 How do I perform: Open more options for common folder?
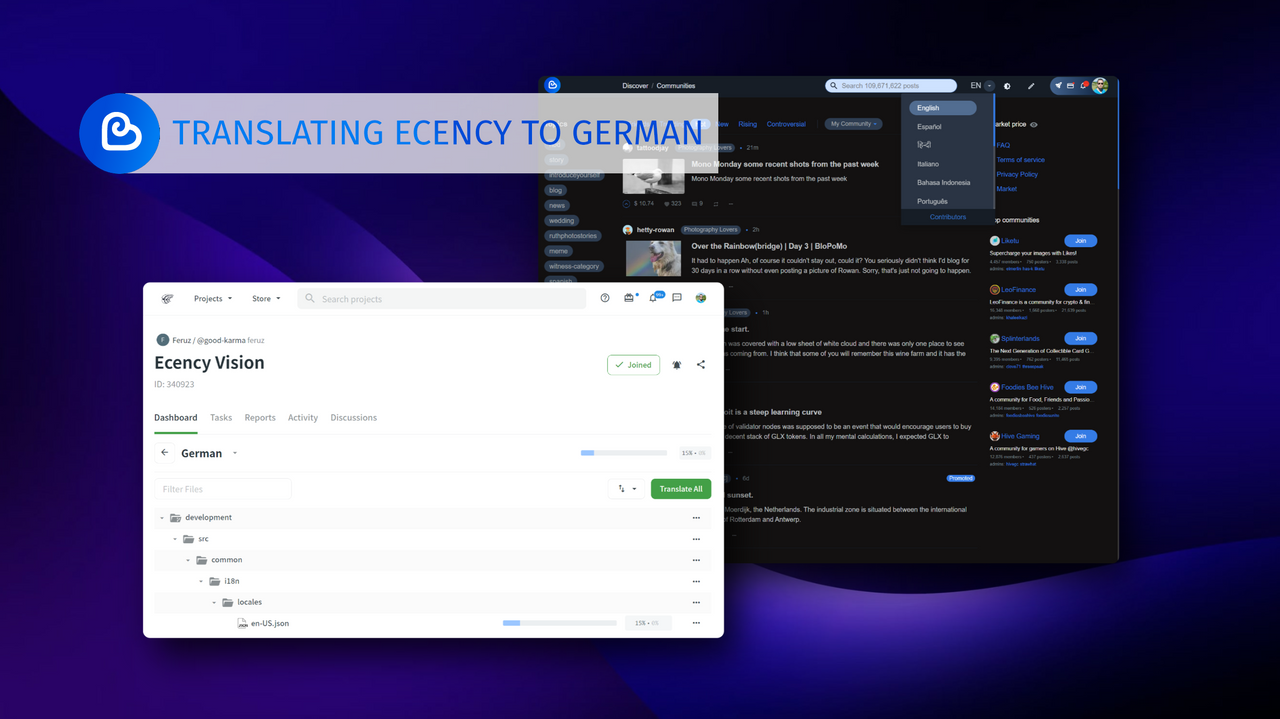coord(696,560)
